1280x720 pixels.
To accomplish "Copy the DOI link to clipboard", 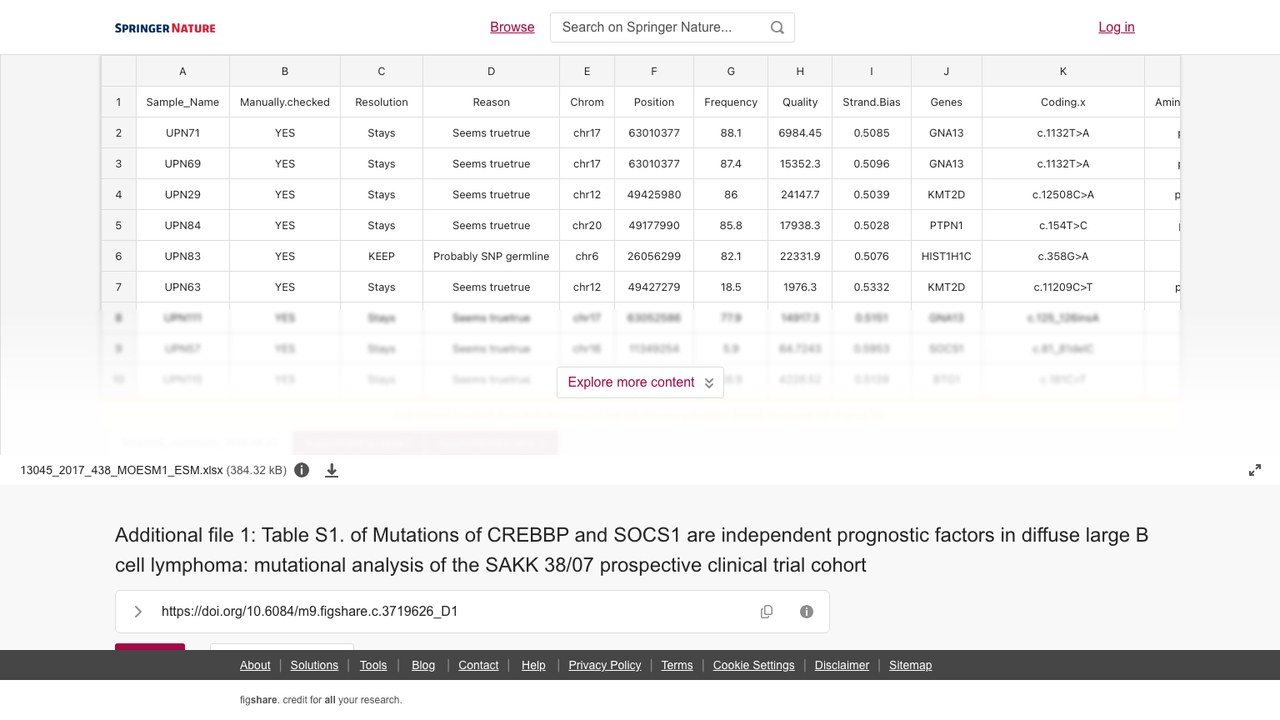I will (x=767, y=612).
